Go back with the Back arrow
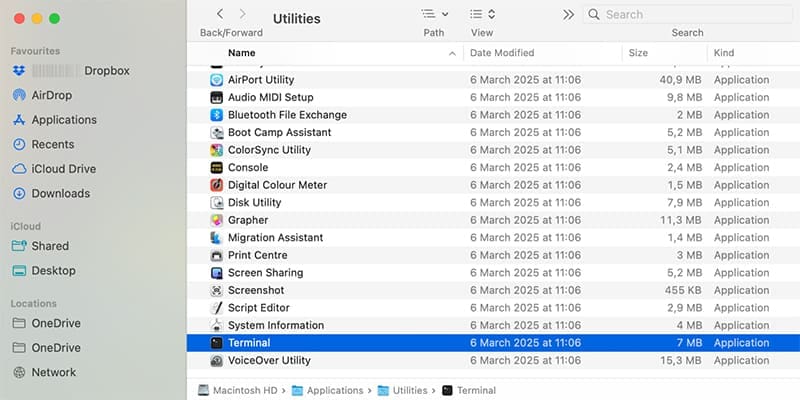The height and width of the screenshot is (400, 800). 220,14
